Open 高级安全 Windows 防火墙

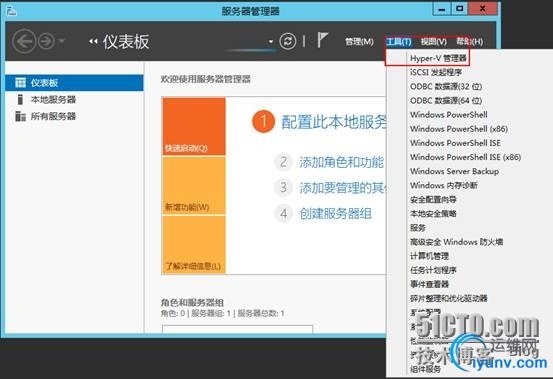pyautogui.click(x=456, y=242)
